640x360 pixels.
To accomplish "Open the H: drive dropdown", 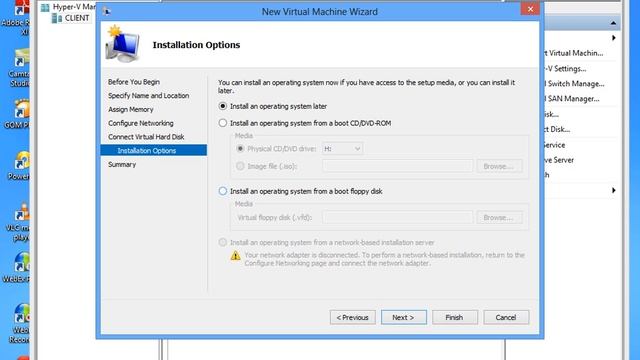I will [342, 149].
